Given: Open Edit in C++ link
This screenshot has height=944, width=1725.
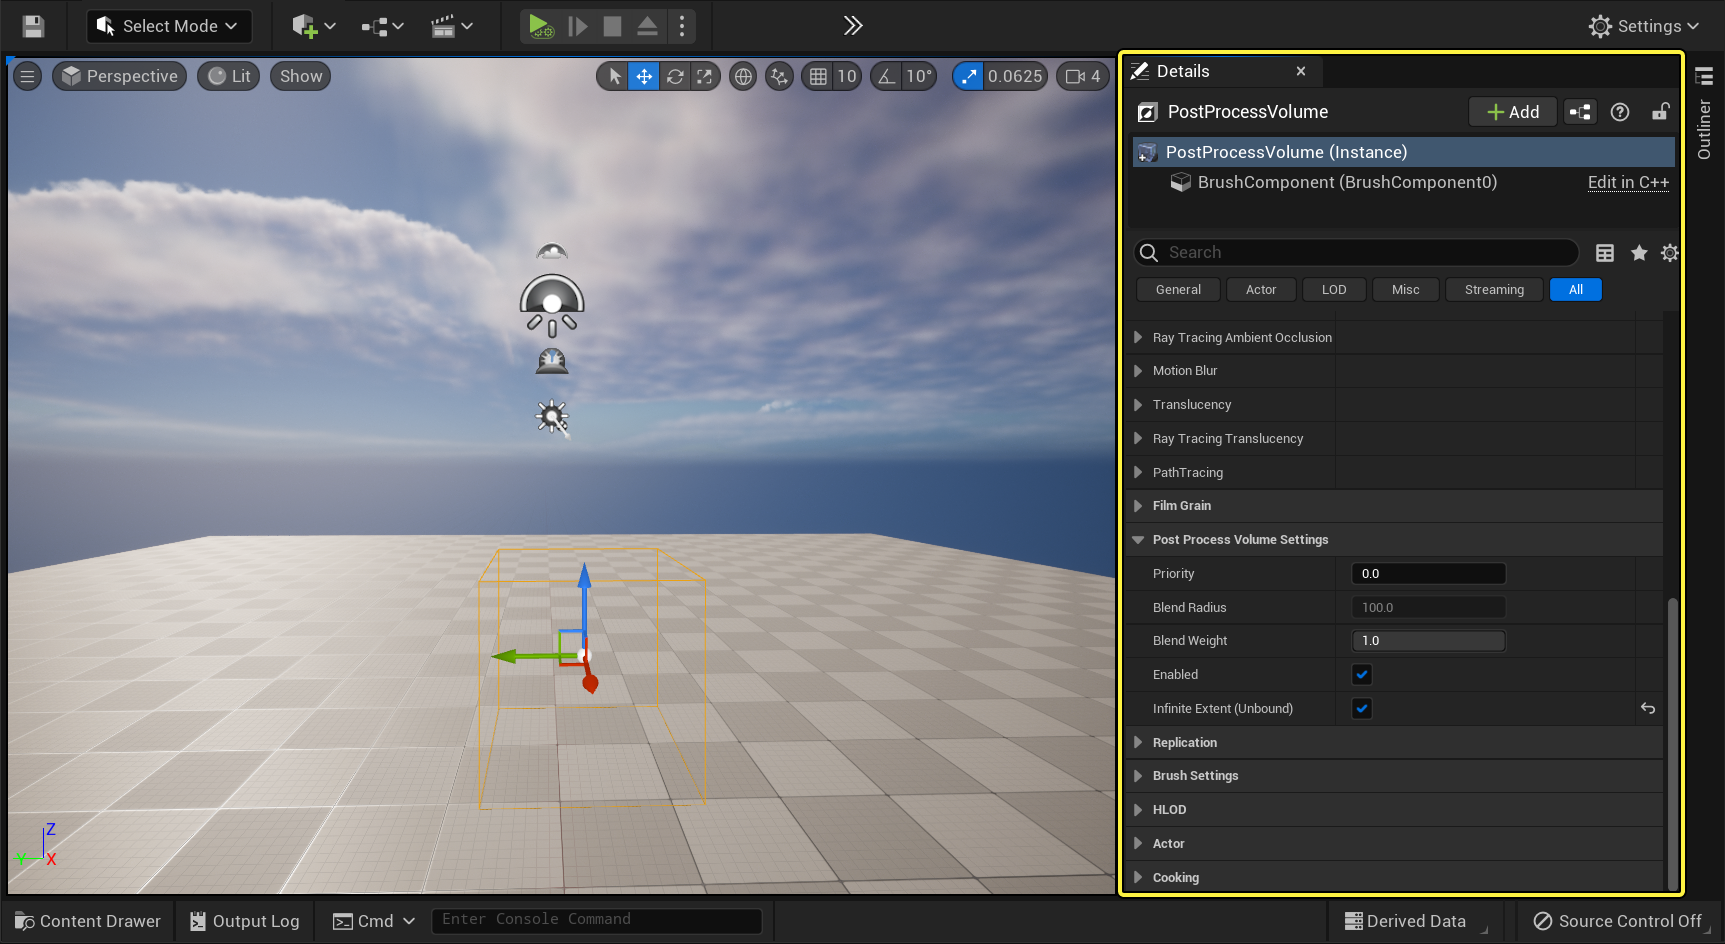Looking at the screenshot, I should (x=1628, y=182).
